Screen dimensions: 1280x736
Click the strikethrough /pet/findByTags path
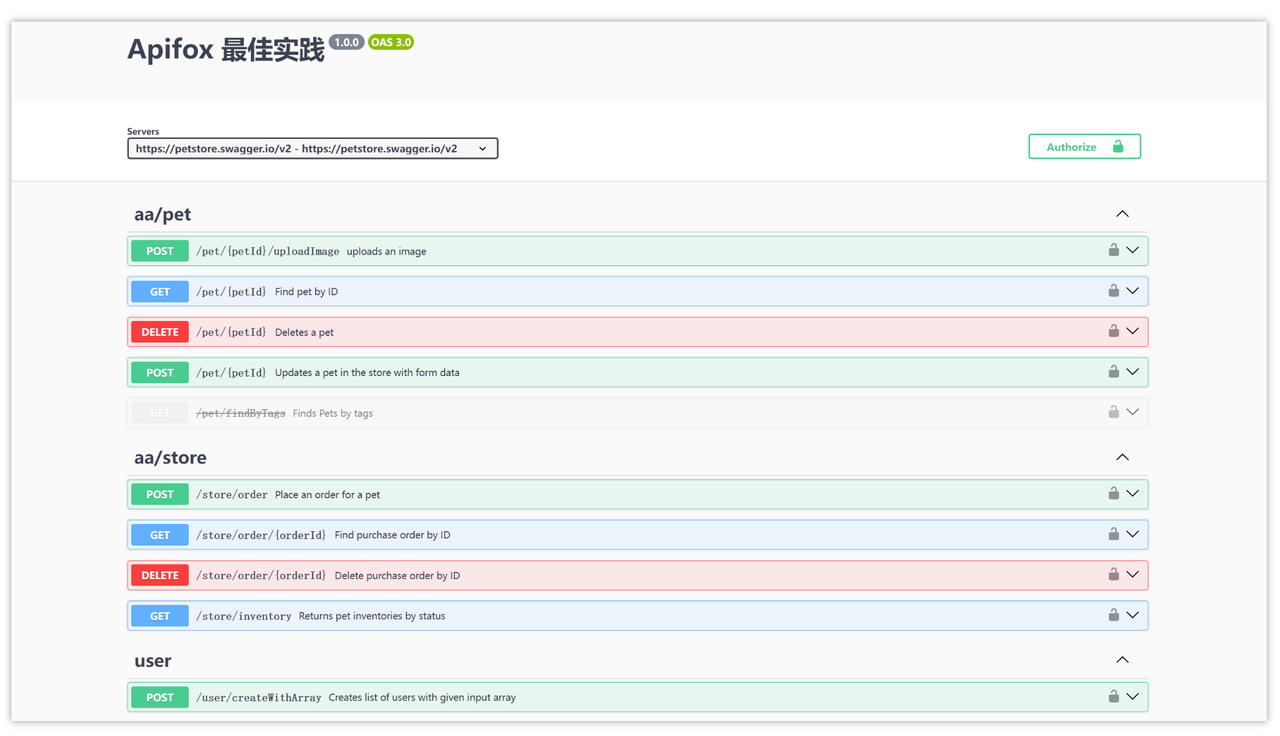point(241,413)
